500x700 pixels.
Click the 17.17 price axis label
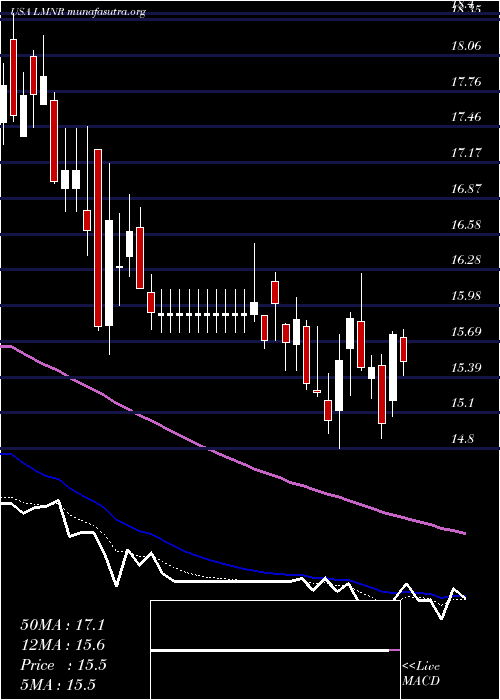pyautogui.click(x=466, y=153)
